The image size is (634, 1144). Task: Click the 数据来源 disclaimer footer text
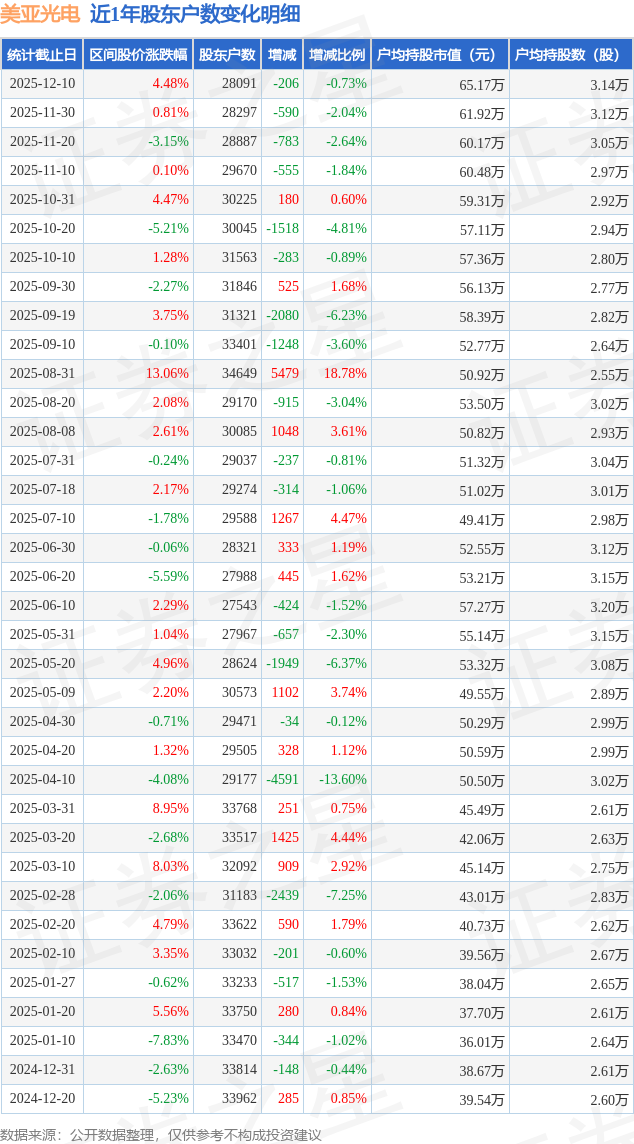point(160,1134)
